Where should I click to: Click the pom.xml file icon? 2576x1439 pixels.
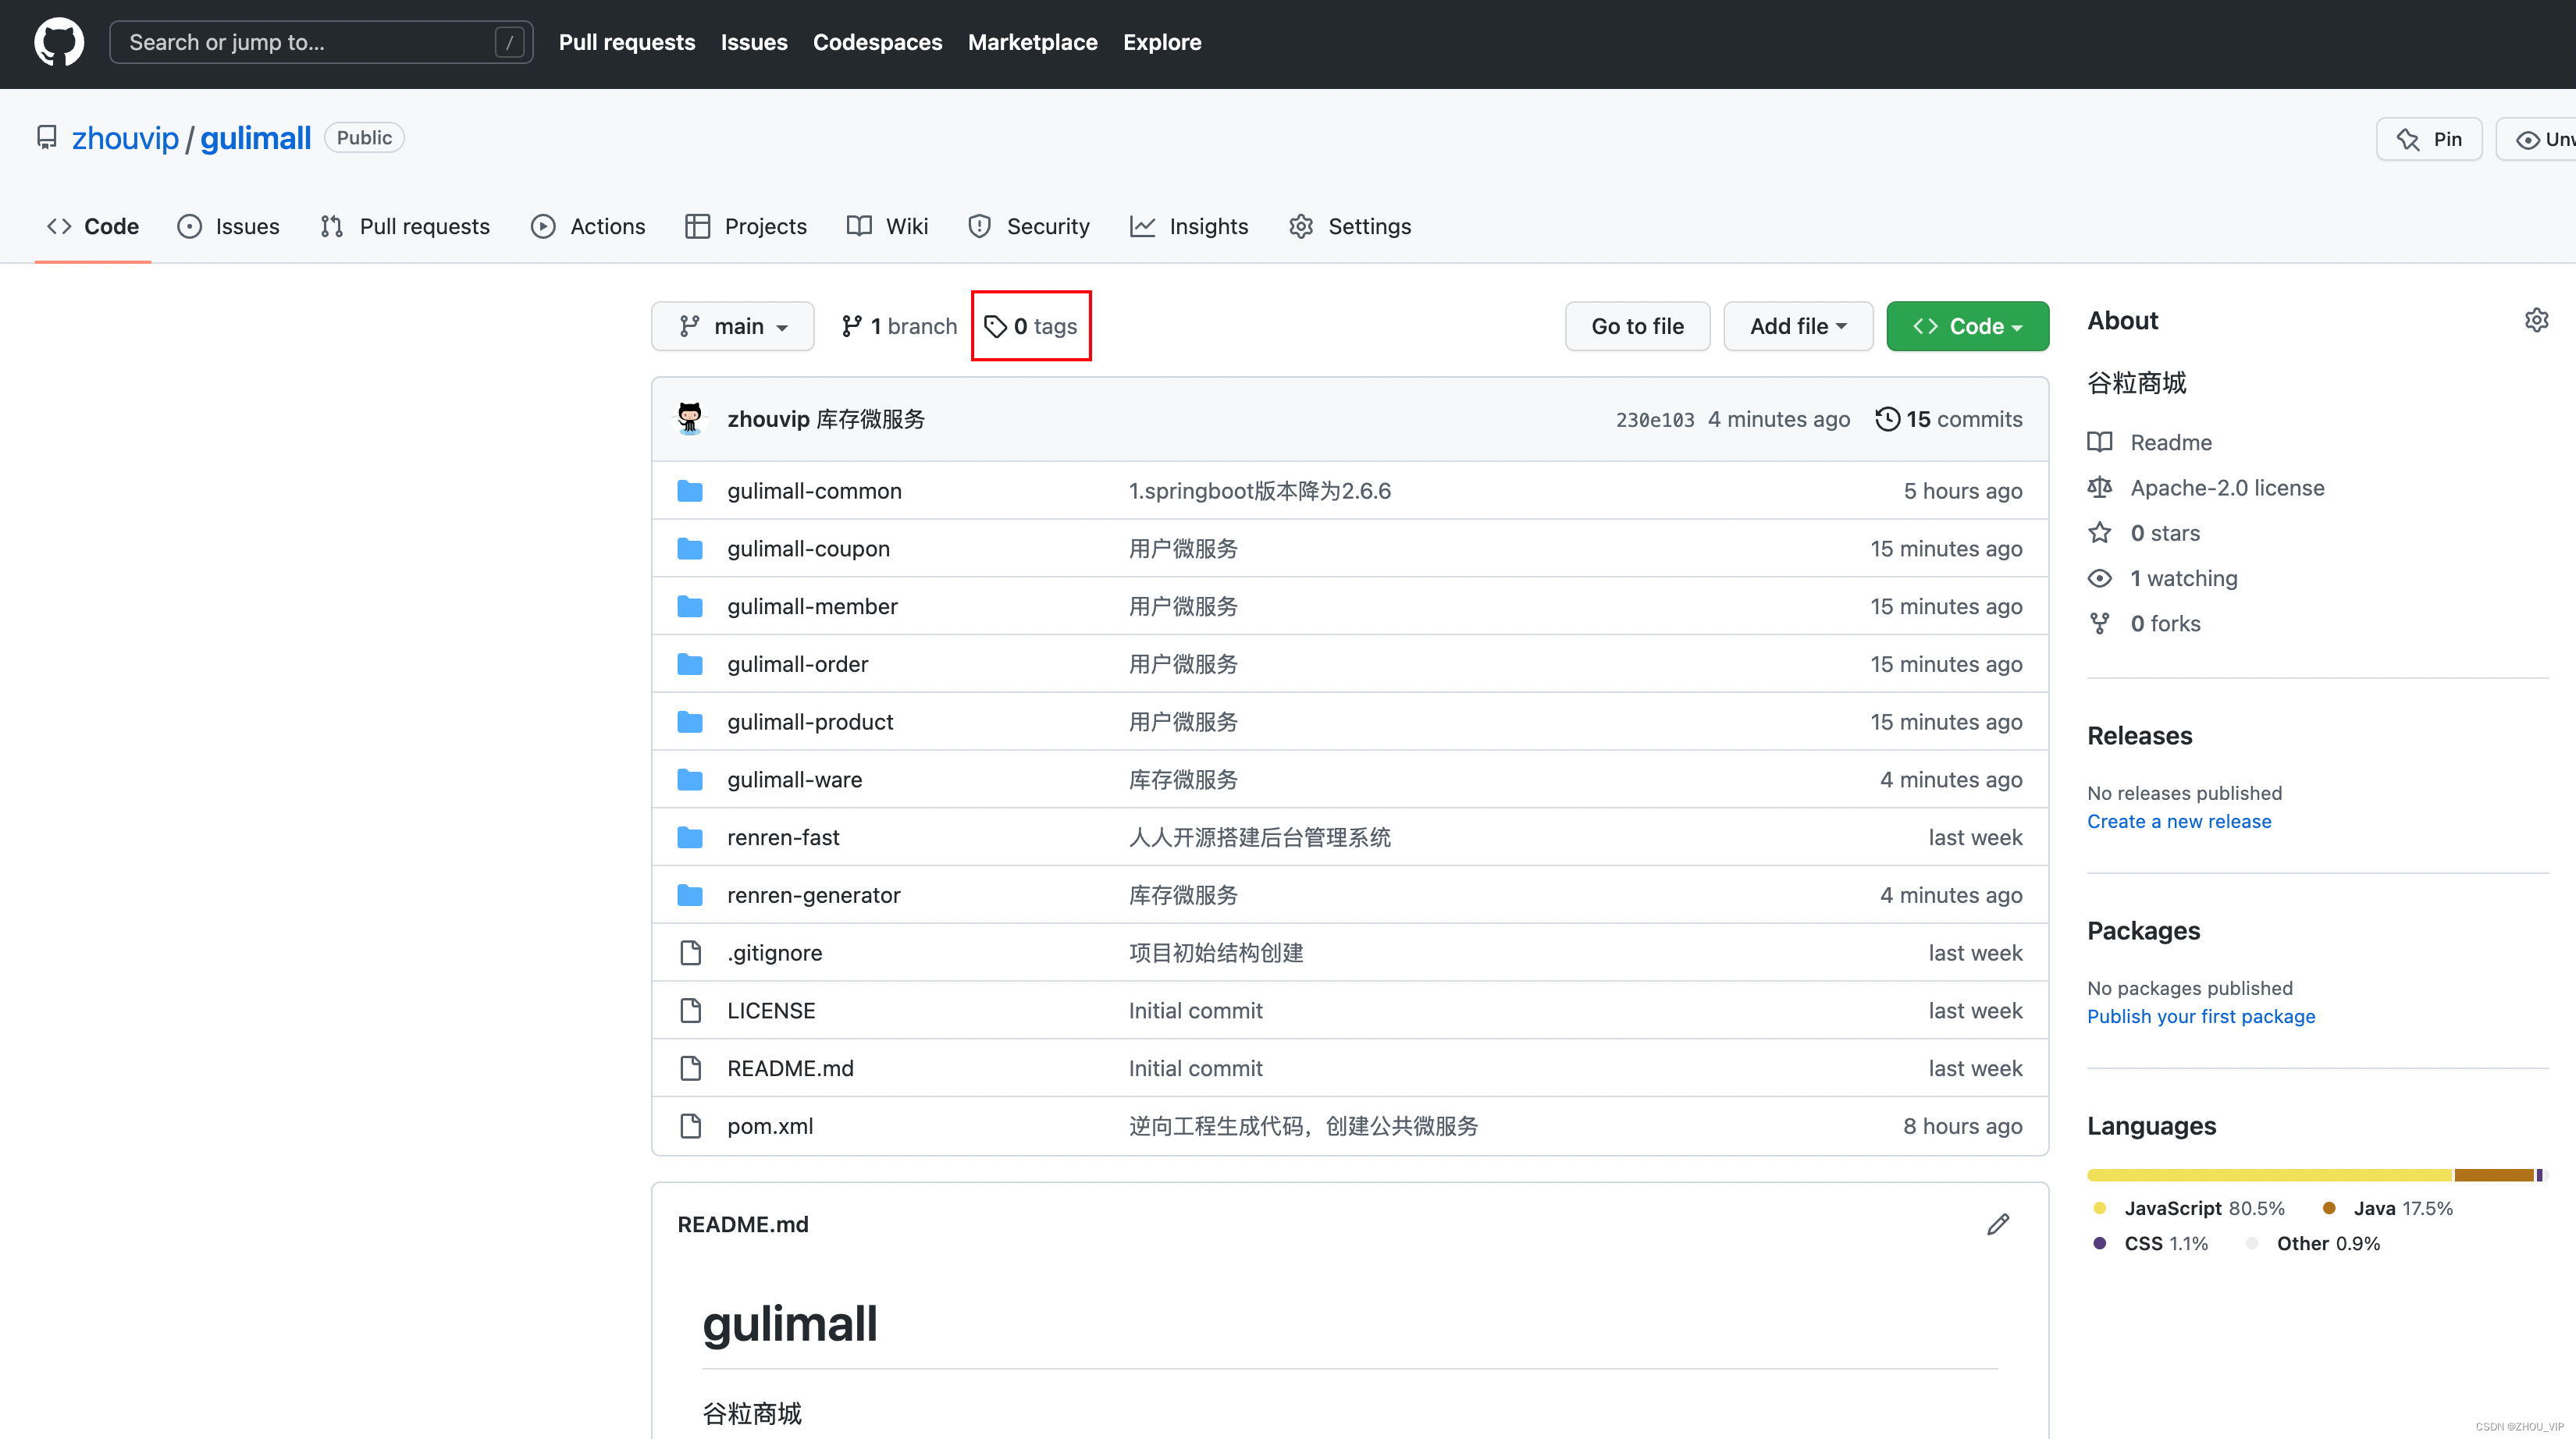[690, 1126]
